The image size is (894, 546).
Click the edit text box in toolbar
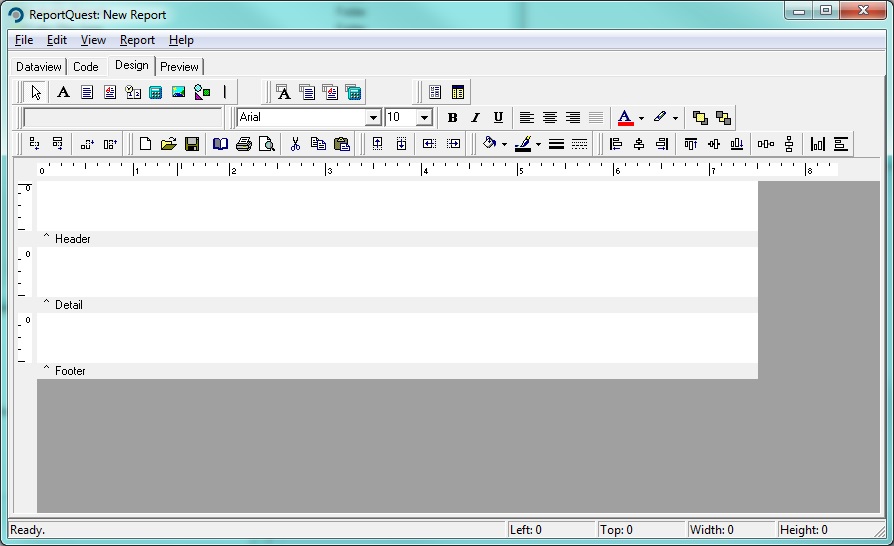pyautogui.click(x=123, y=117)
